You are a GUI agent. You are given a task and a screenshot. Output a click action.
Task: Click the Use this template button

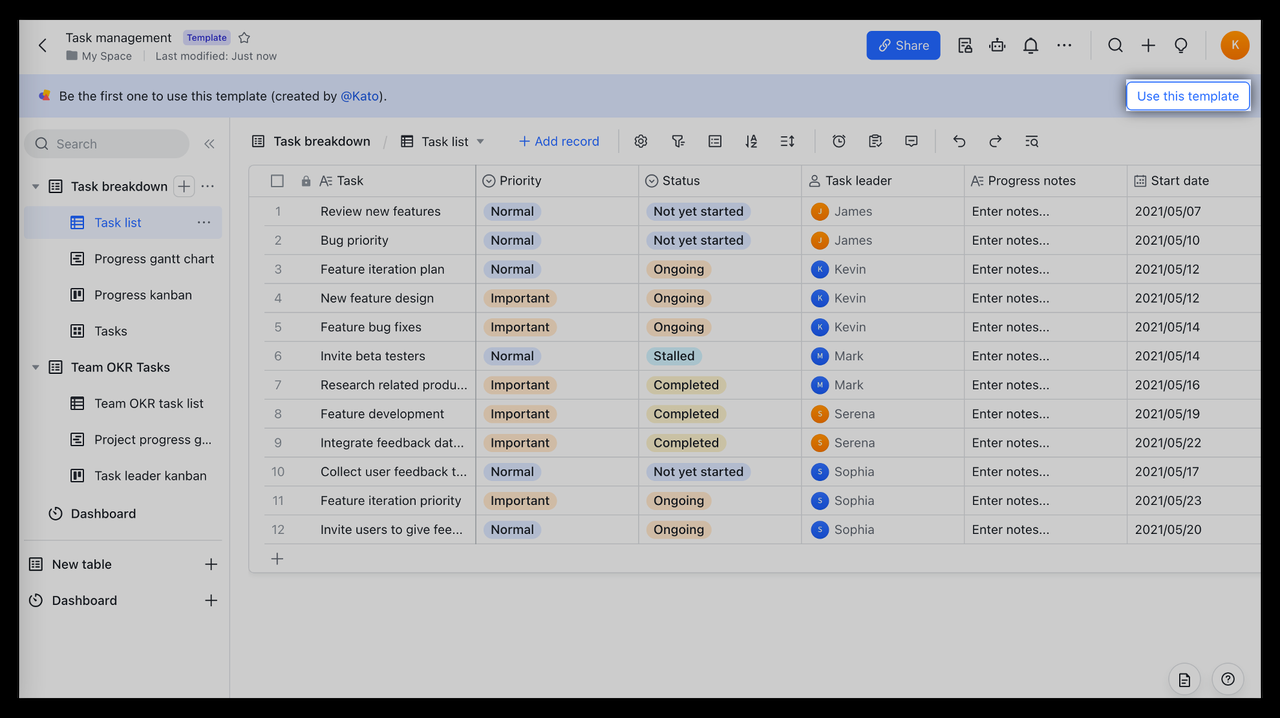tap(1187, 96)
